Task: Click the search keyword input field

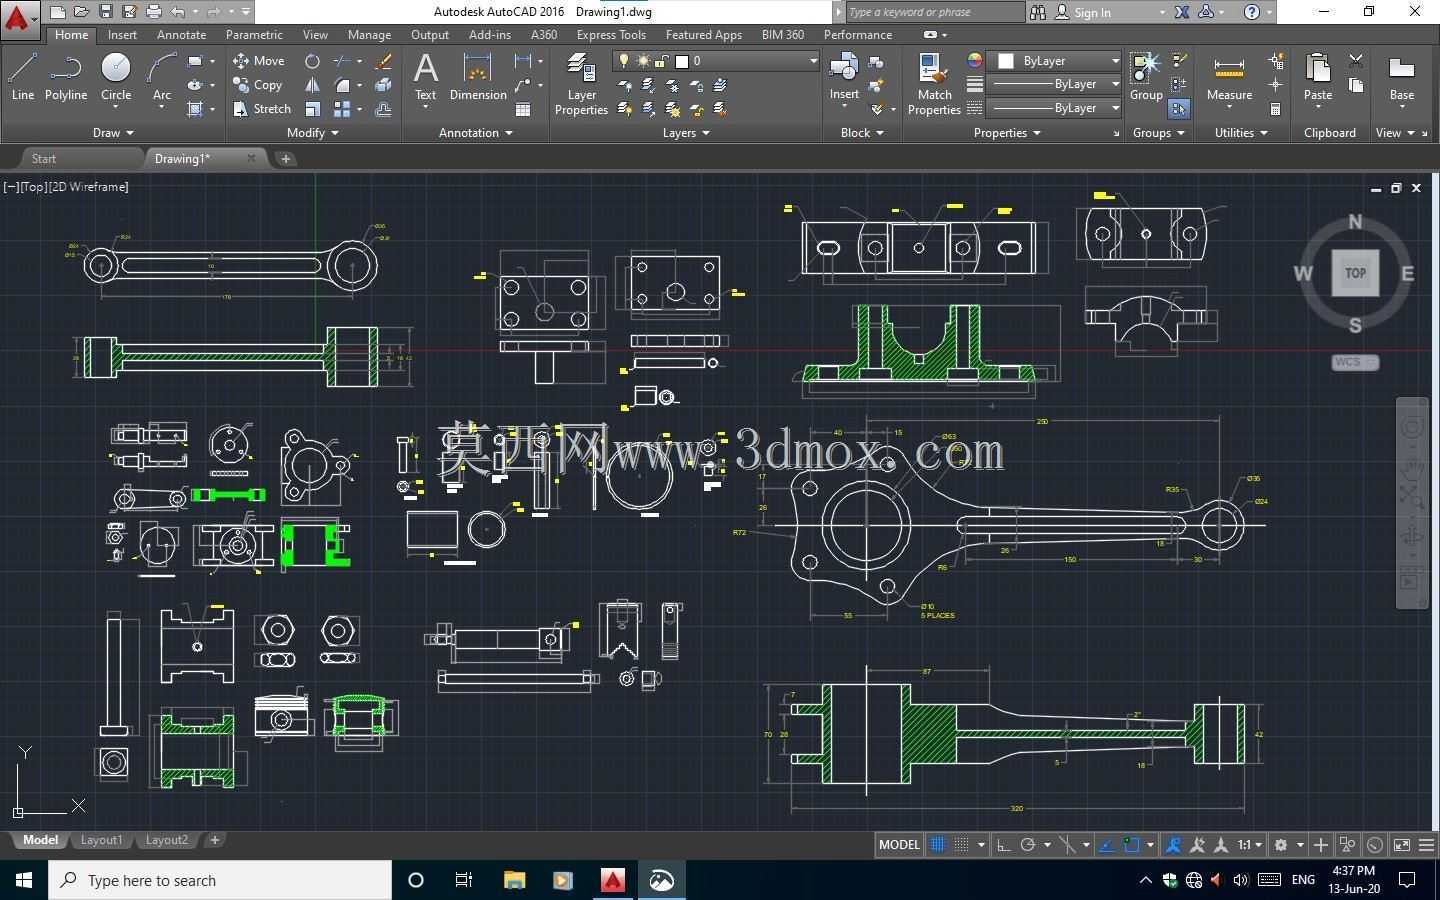Action: tap(934, 12)
